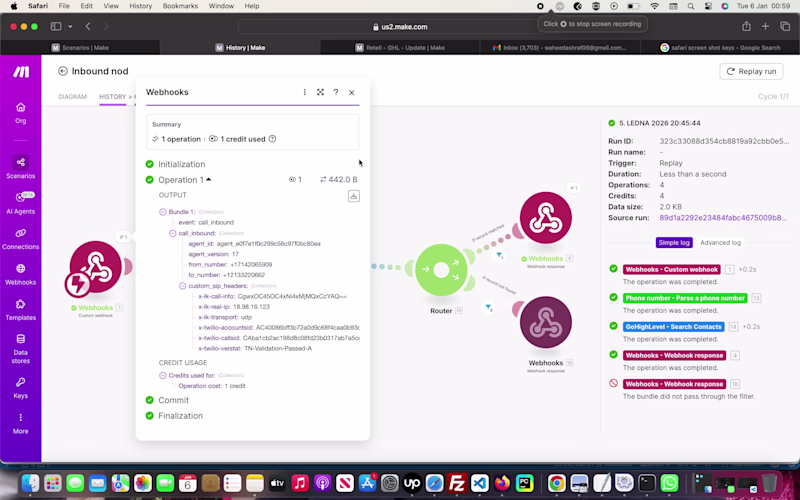This screenshot has width=800, height=500.
Task: Open GoHighLevel - Search Contacts log entry
Action: point(673,327)
